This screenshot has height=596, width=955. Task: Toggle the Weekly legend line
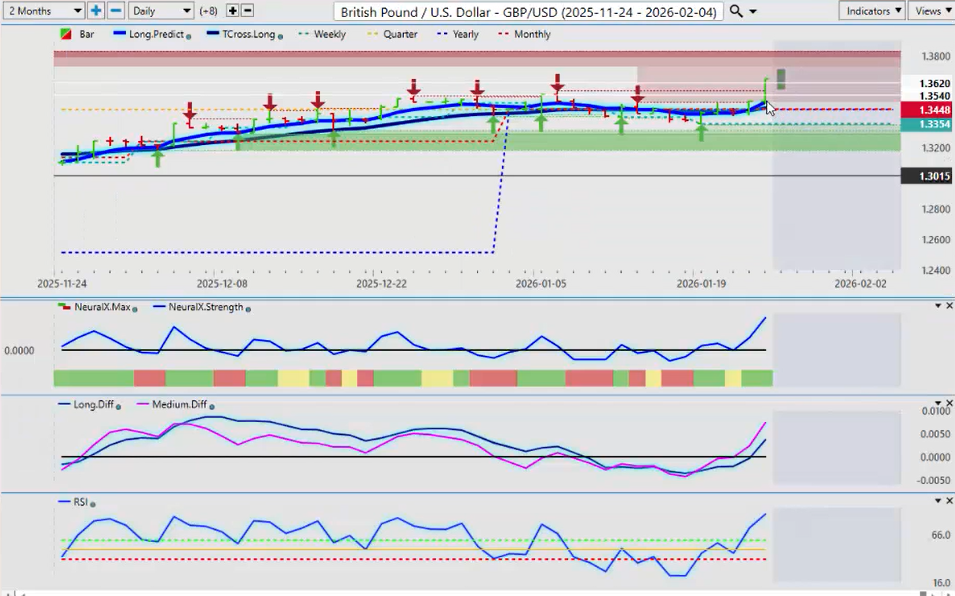tap(322, 34)
